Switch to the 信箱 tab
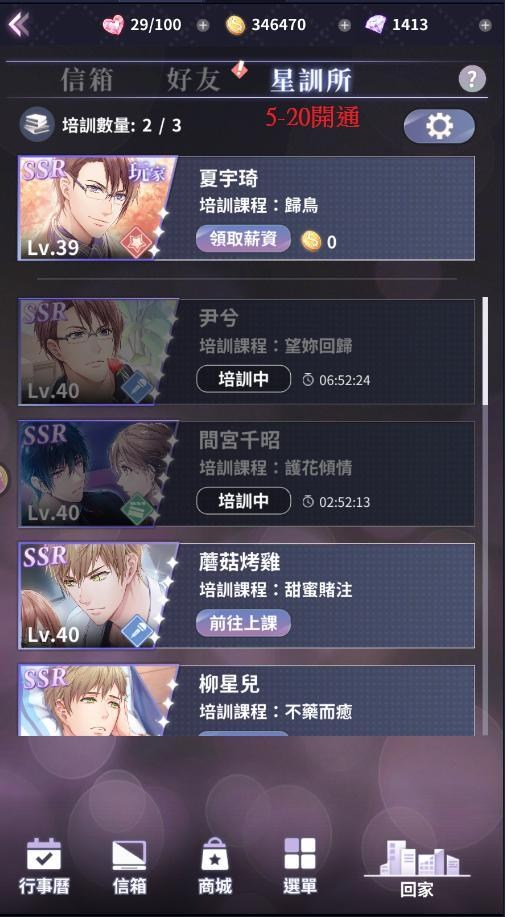This screenshot has width=508, height=917. pos(87,80)
